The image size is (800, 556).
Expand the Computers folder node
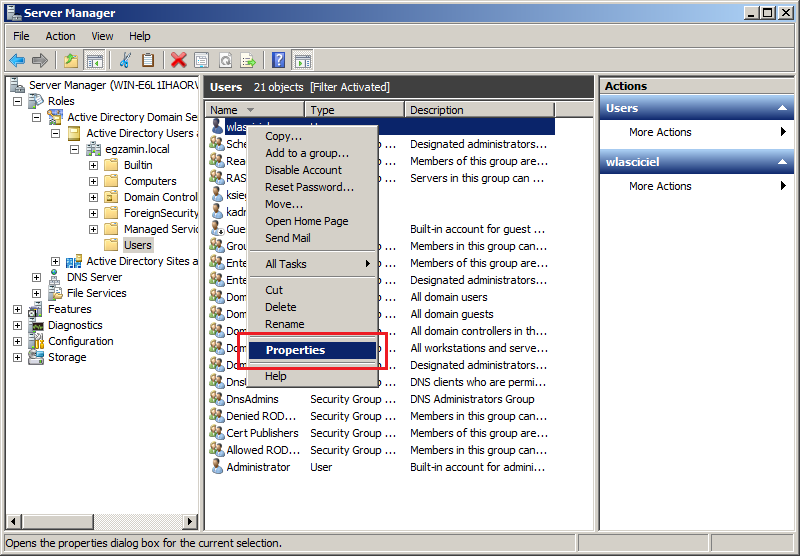(x=93, y=181)
